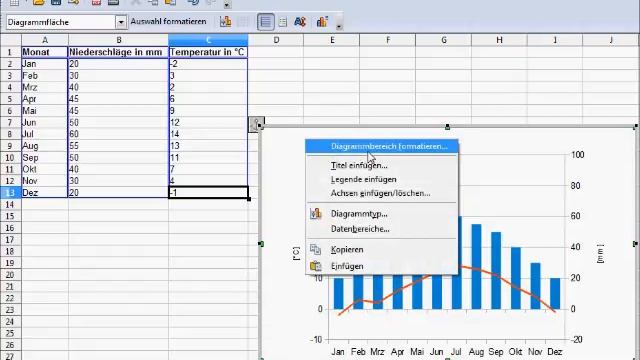
Task: Click the '45' cell in Apr row
Action: [118, 99]
